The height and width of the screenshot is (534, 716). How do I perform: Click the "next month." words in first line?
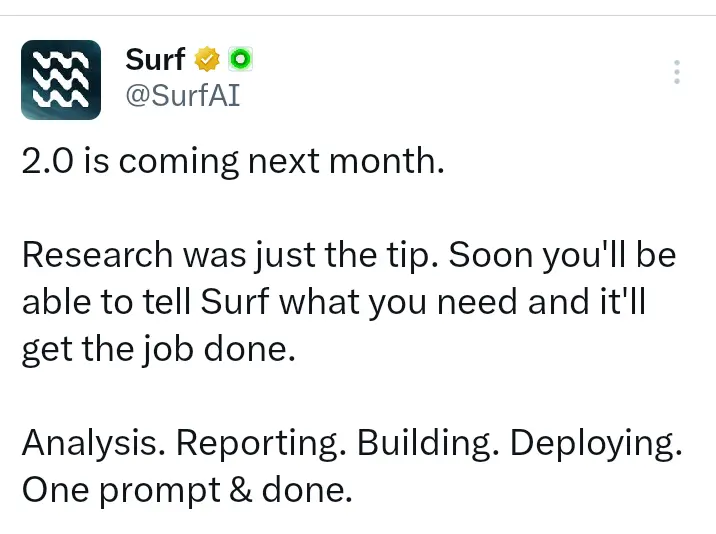coord(346,162)
